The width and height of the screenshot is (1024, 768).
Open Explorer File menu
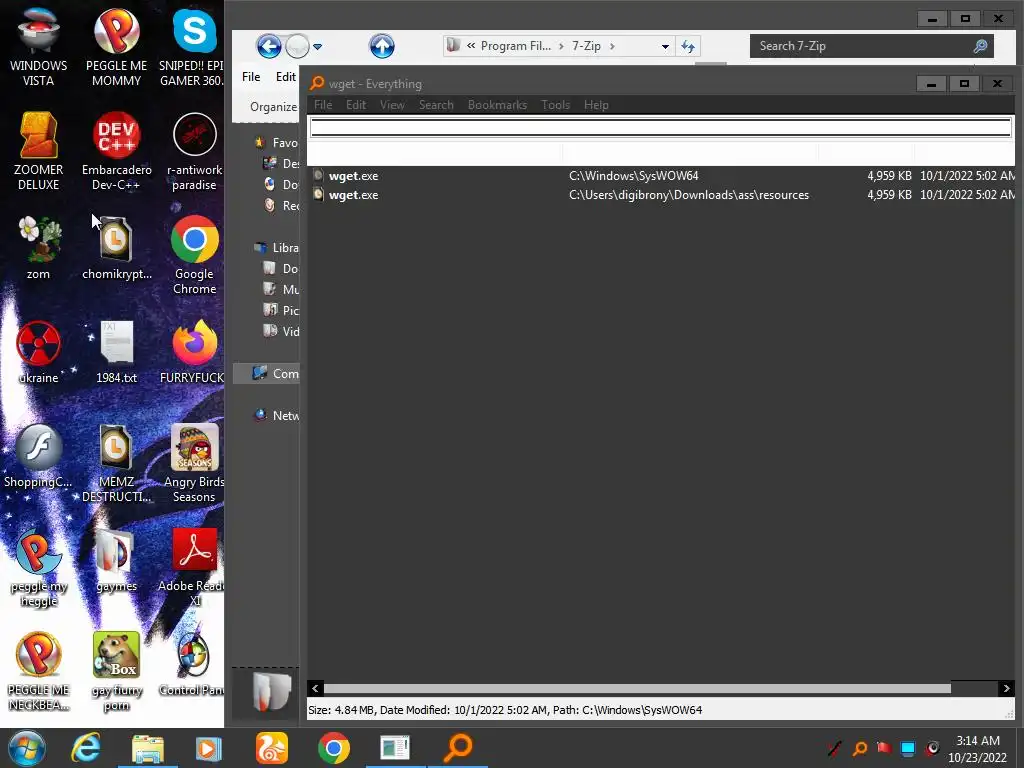[x=251, y=77]
